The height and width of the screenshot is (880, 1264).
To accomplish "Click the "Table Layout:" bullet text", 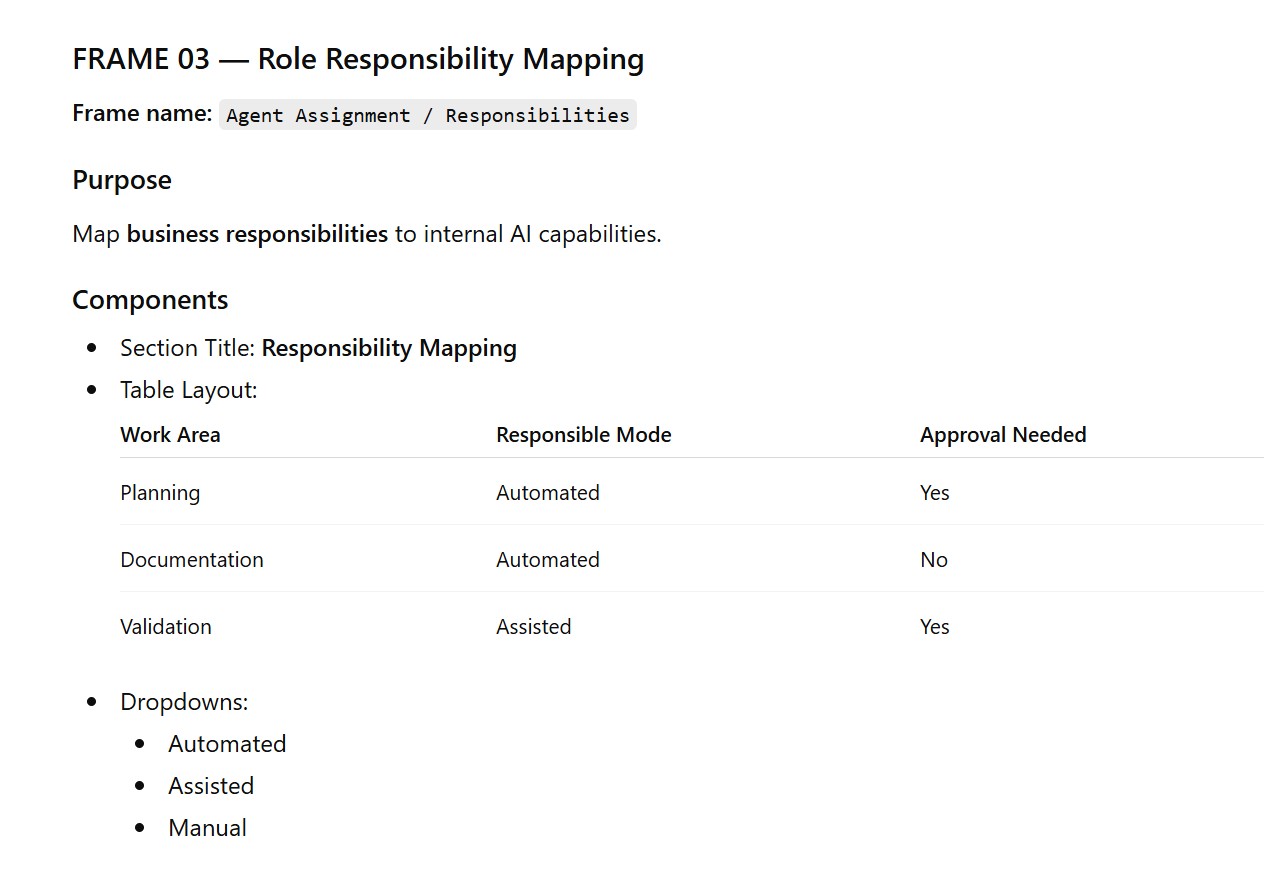I will pyautogui.click(x=189, y=390).
